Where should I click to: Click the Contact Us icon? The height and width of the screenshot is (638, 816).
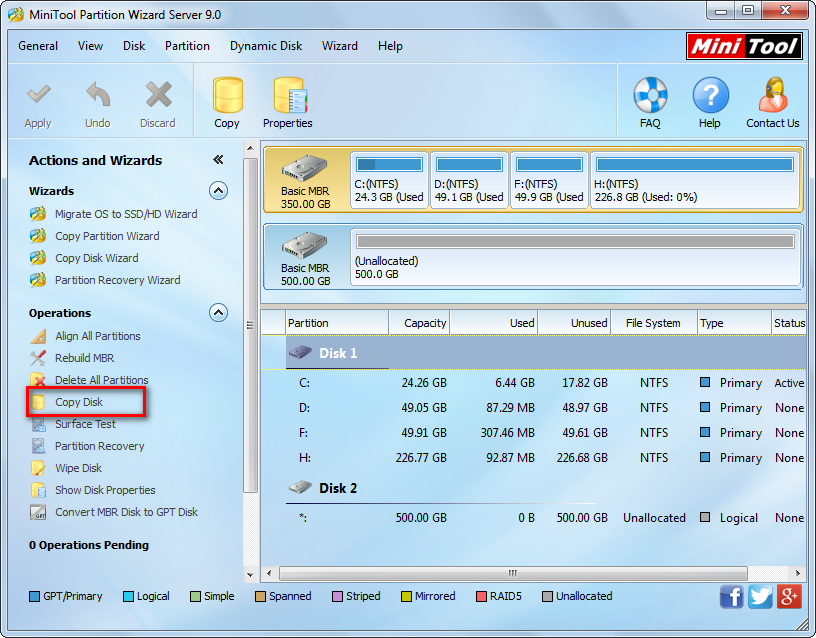pos(773,95)
